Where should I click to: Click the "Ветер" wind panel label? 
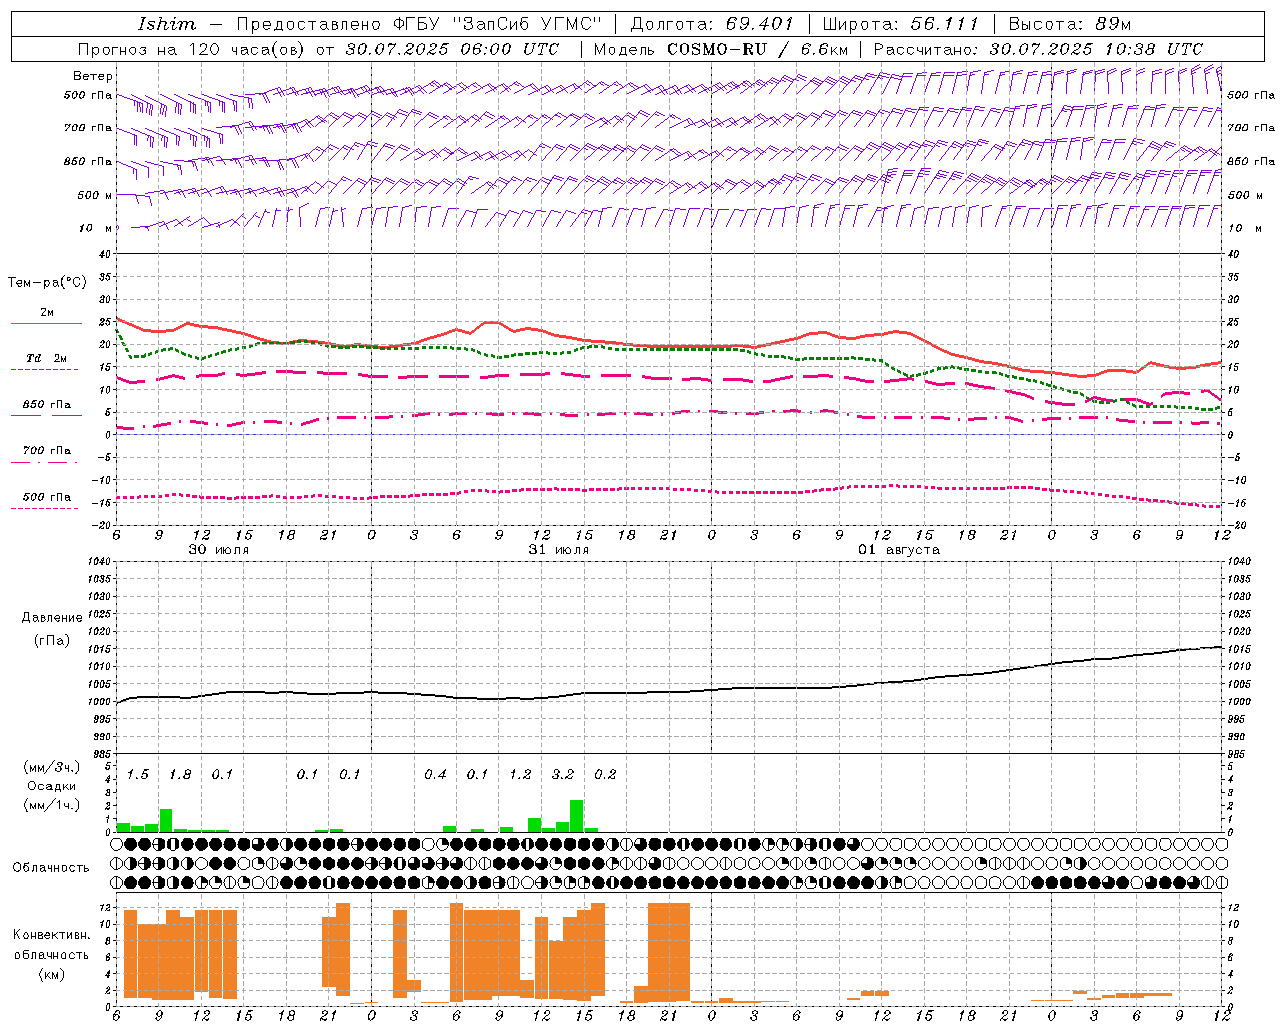point(93,76)
